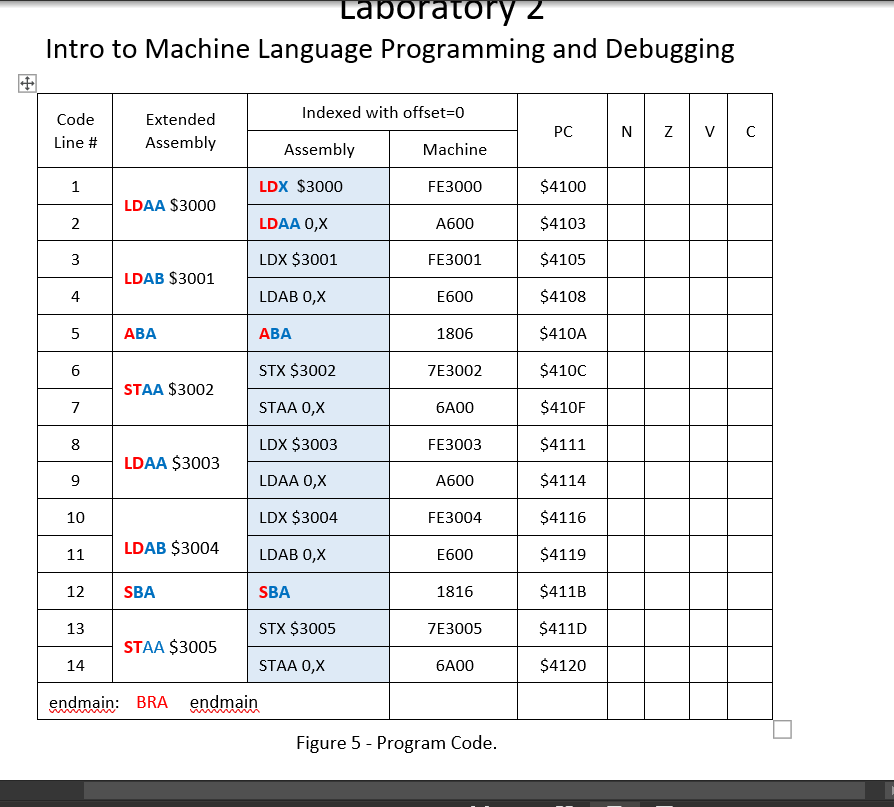The height and width of the screenshot is (807, 894).
Task: Click extended assembly 'STAA $3005'
Action: (170, 647)
